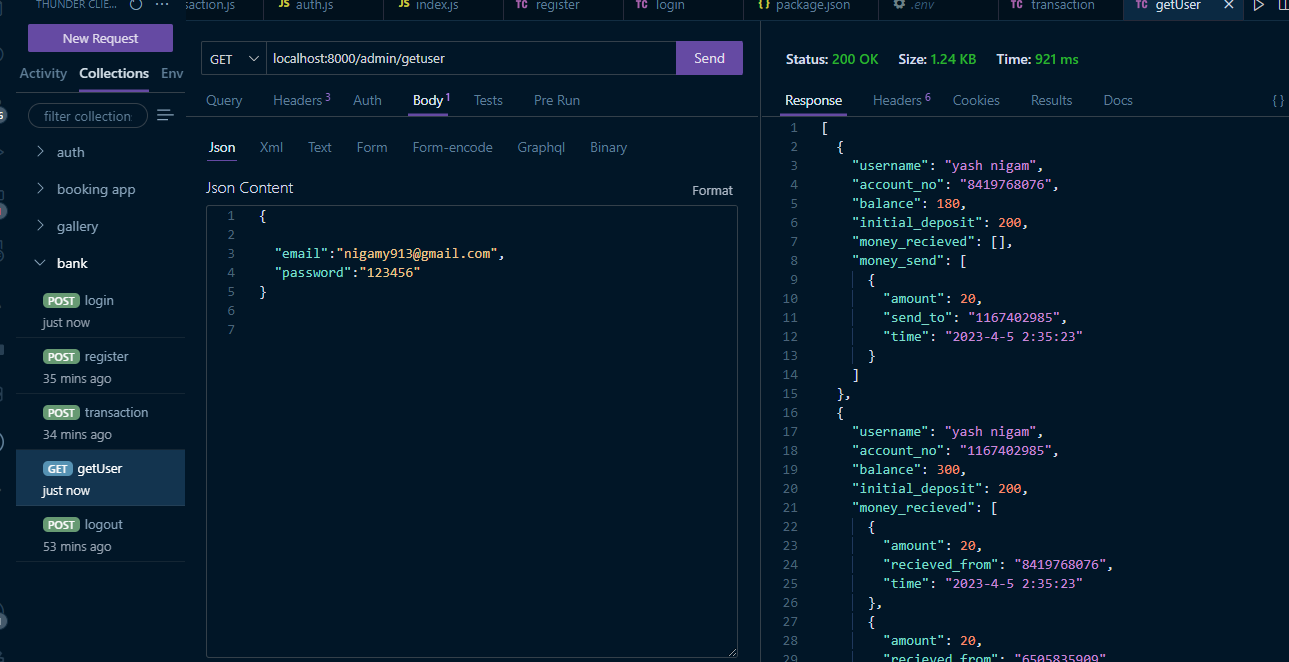Click the Thunder Client icon on the login tab

pos(640,7)
